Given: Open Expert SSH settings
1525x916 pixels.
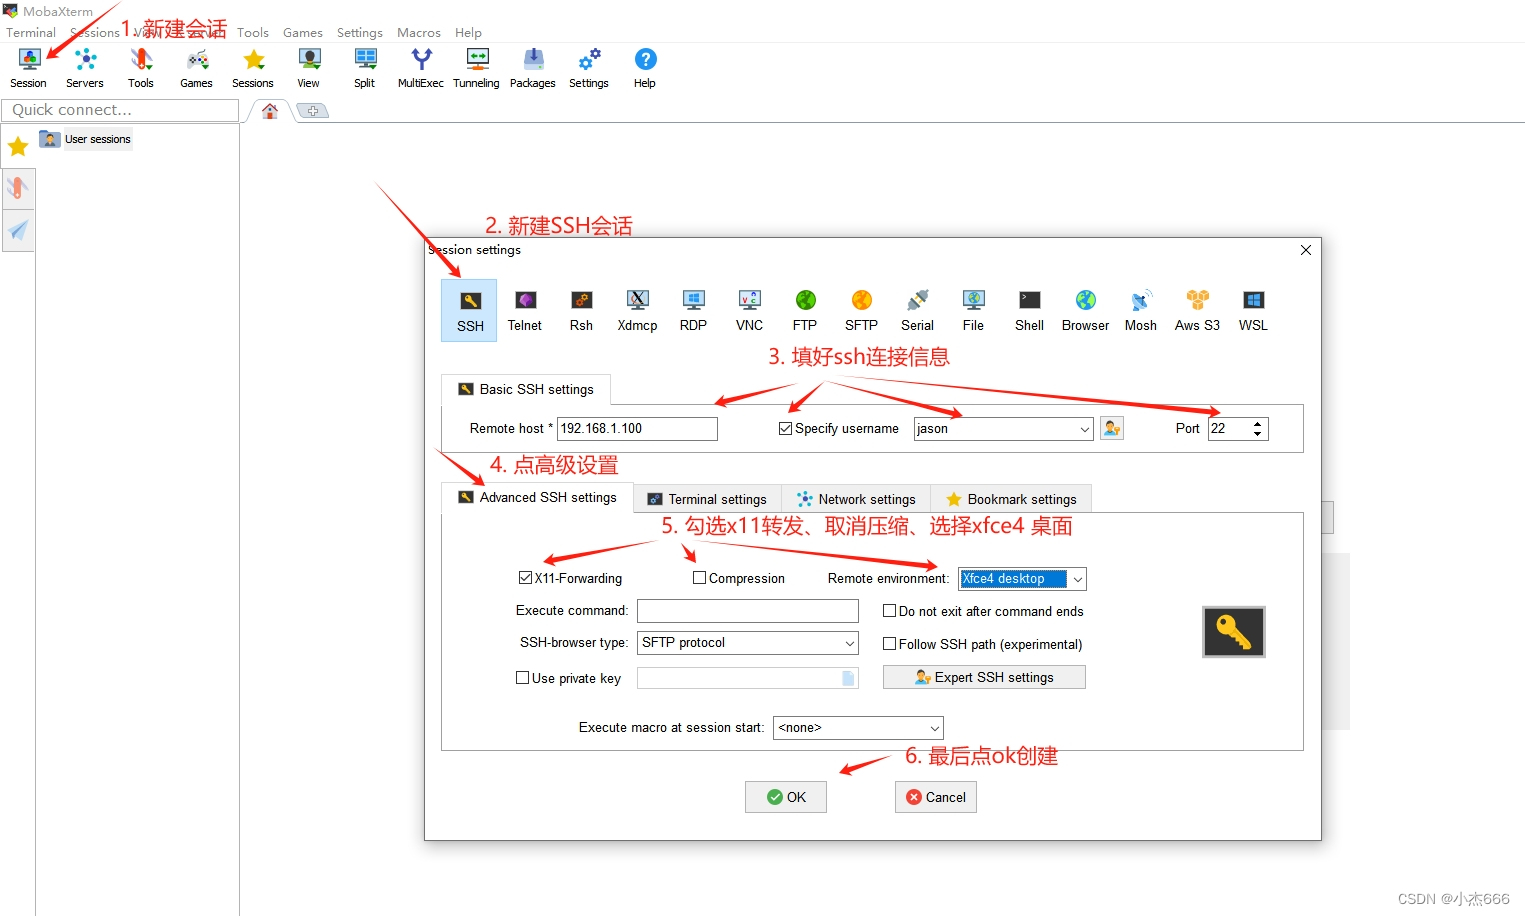Looking at the screenshot, I should [x=984, y=677].
